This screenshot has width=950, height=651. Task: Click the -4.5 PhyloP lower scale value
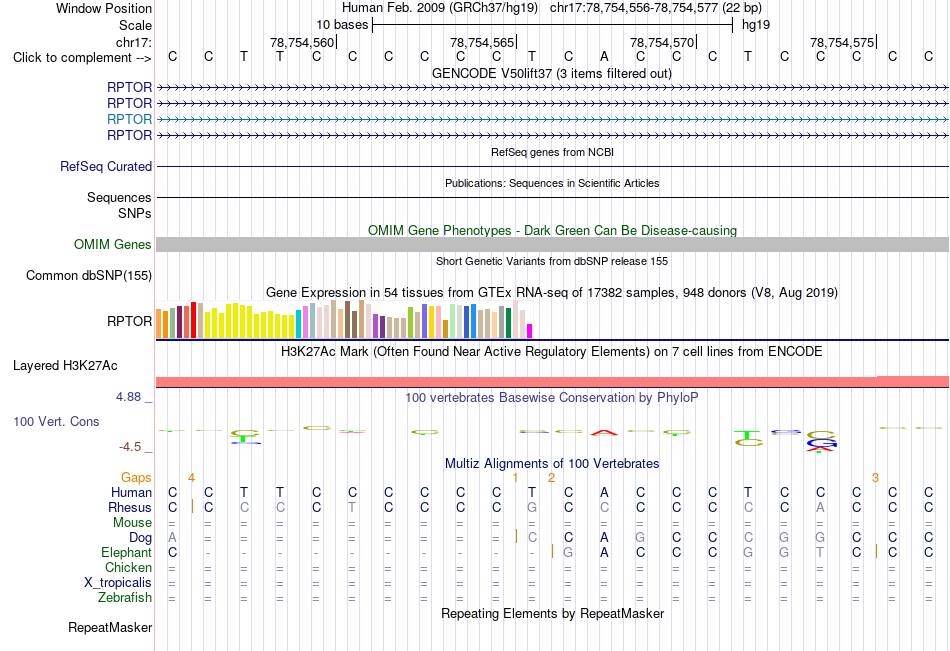click(x=130, y=447)
